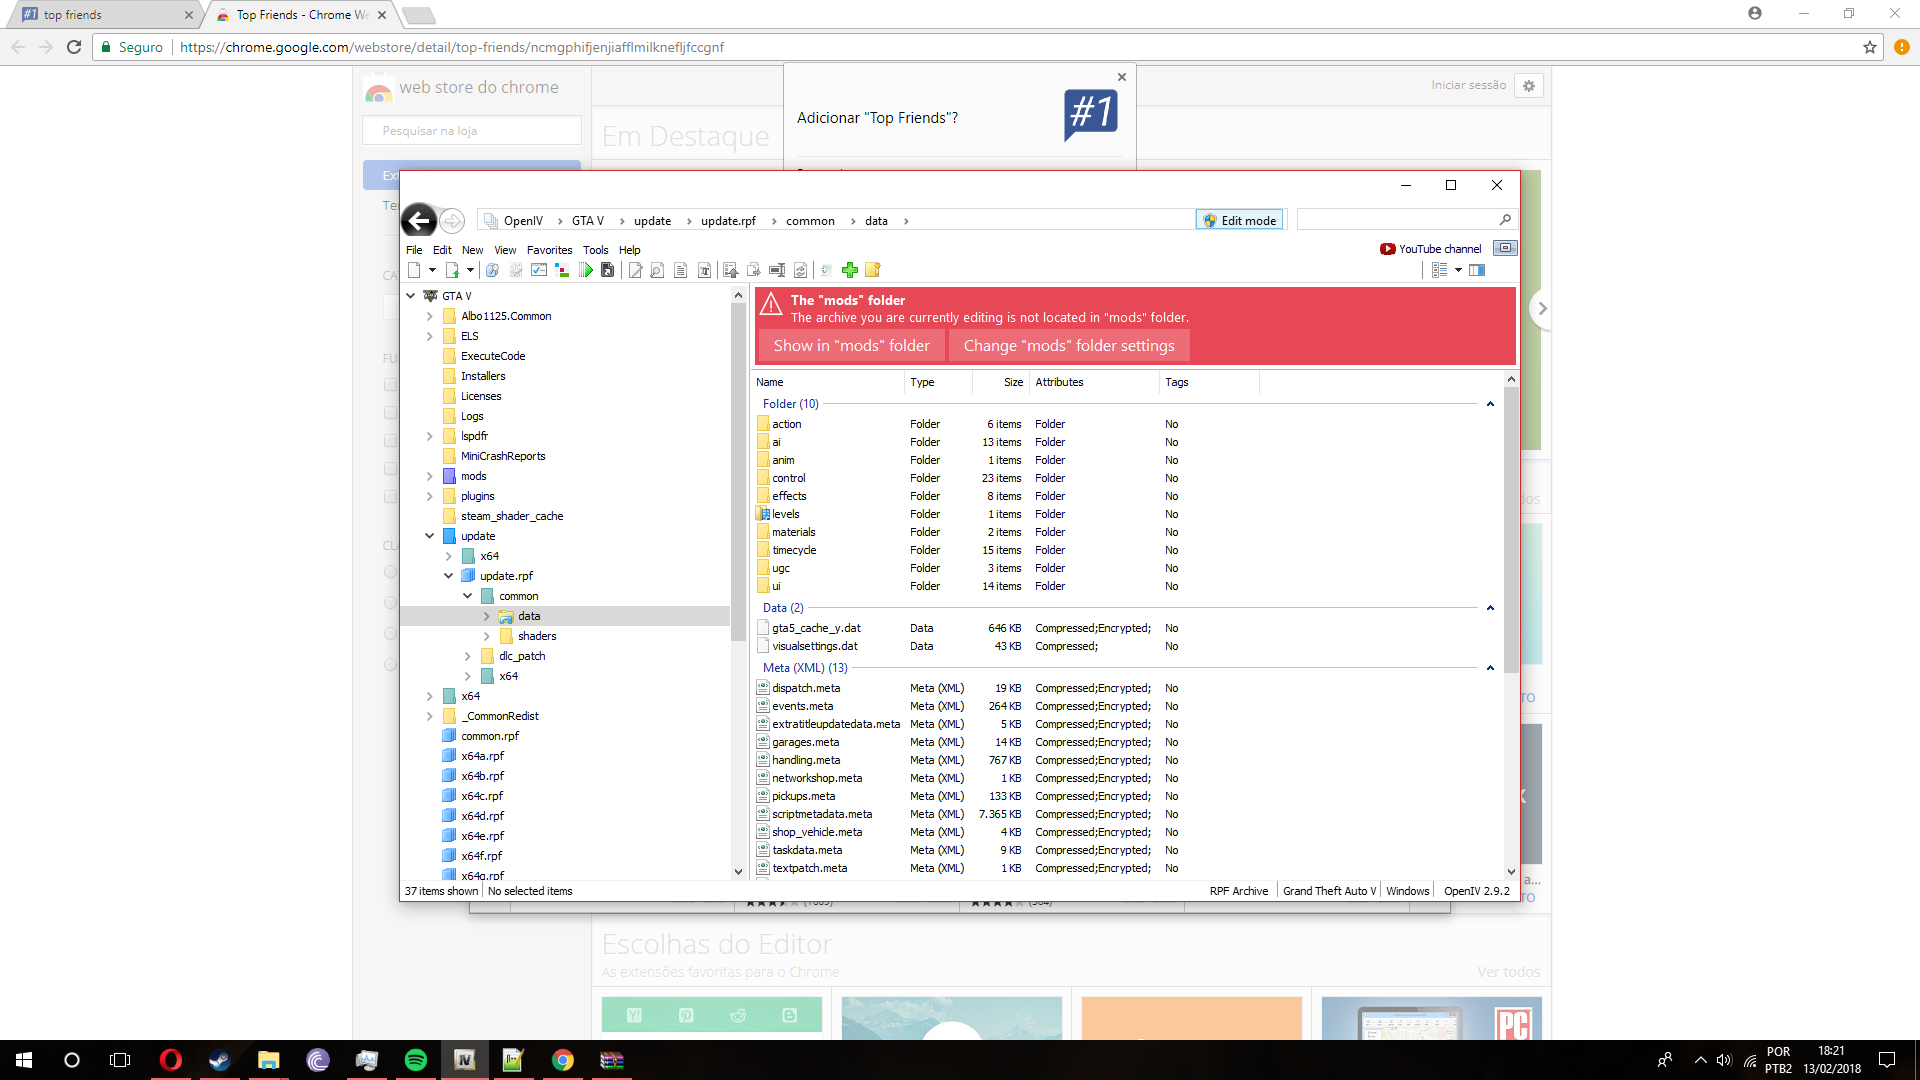
Task: Click Show in "mods" folder button
Action: coord(851,345)
